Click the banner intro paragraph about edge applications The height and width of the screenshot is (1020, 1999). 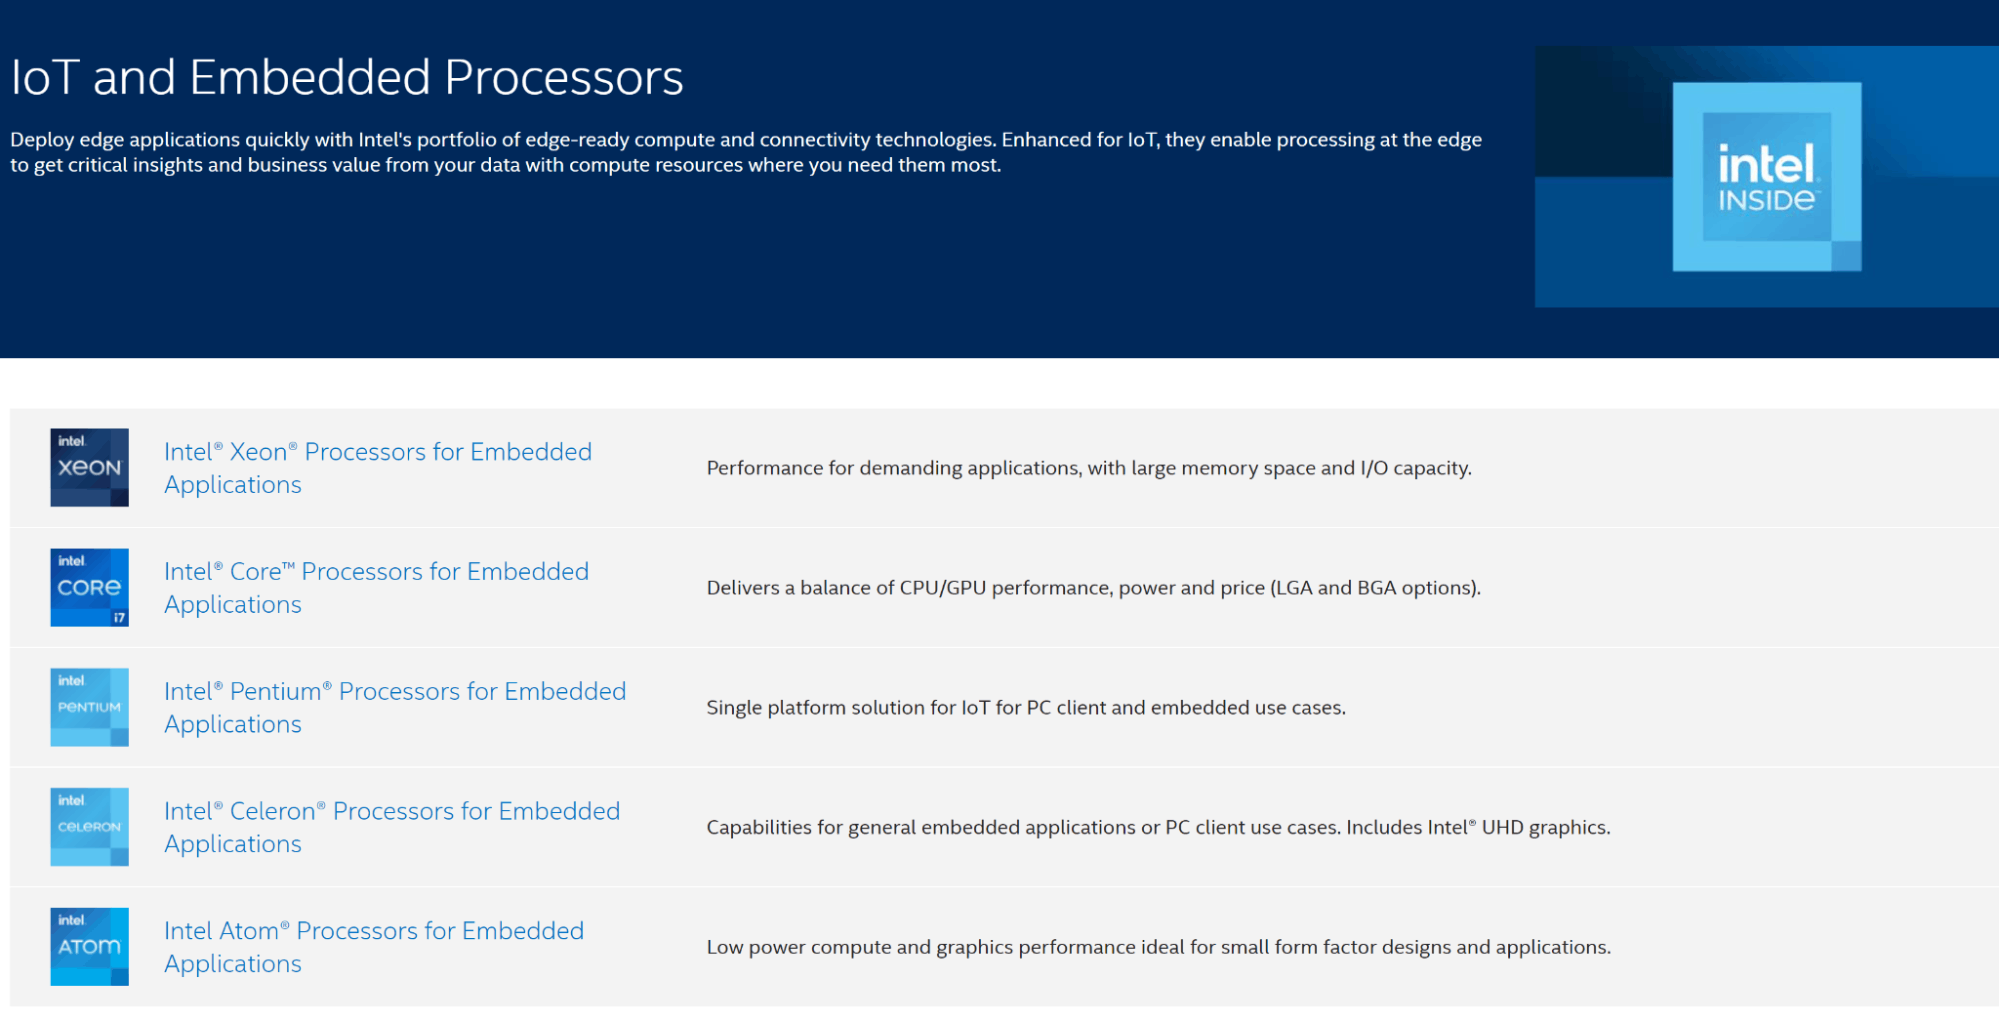click(x=746, y=152)
